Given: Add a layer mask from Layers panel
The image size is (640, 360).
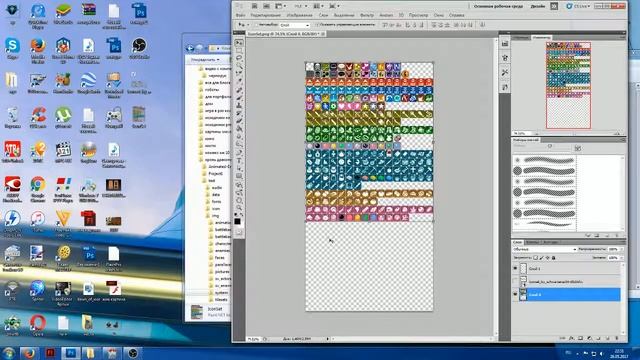Looking at the screenshot, I should click(x=580, y=338).
